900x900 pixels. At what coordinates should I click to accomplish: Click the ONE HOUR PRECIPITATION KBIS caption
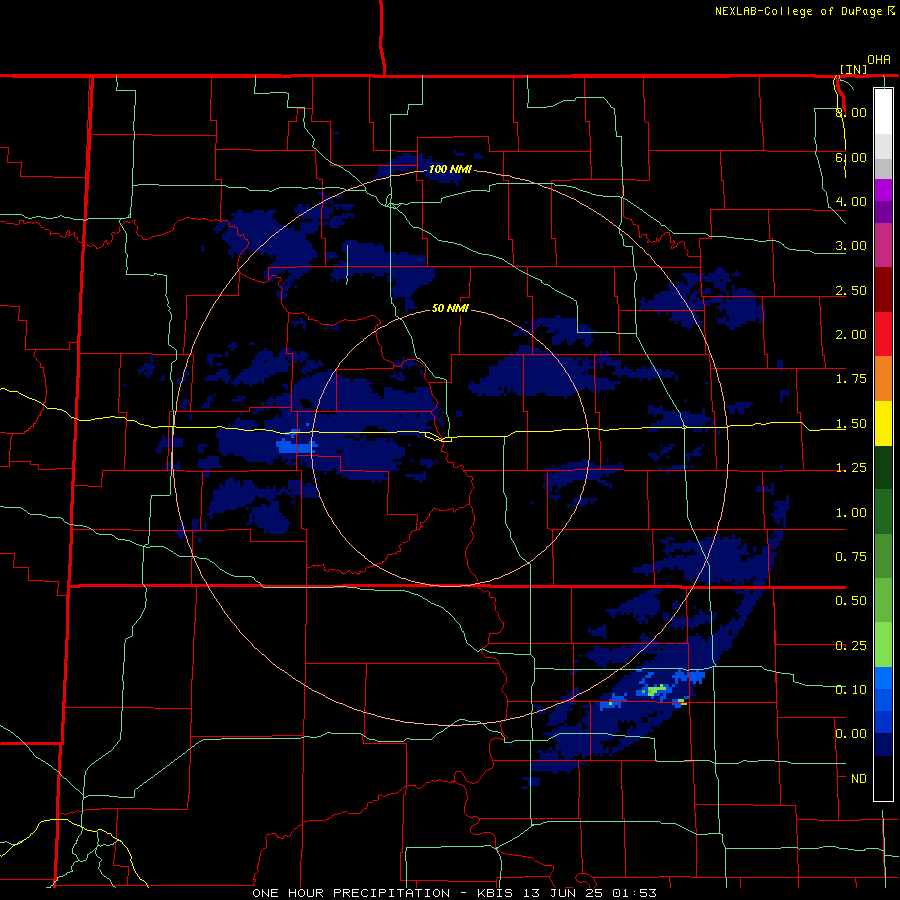455,893
